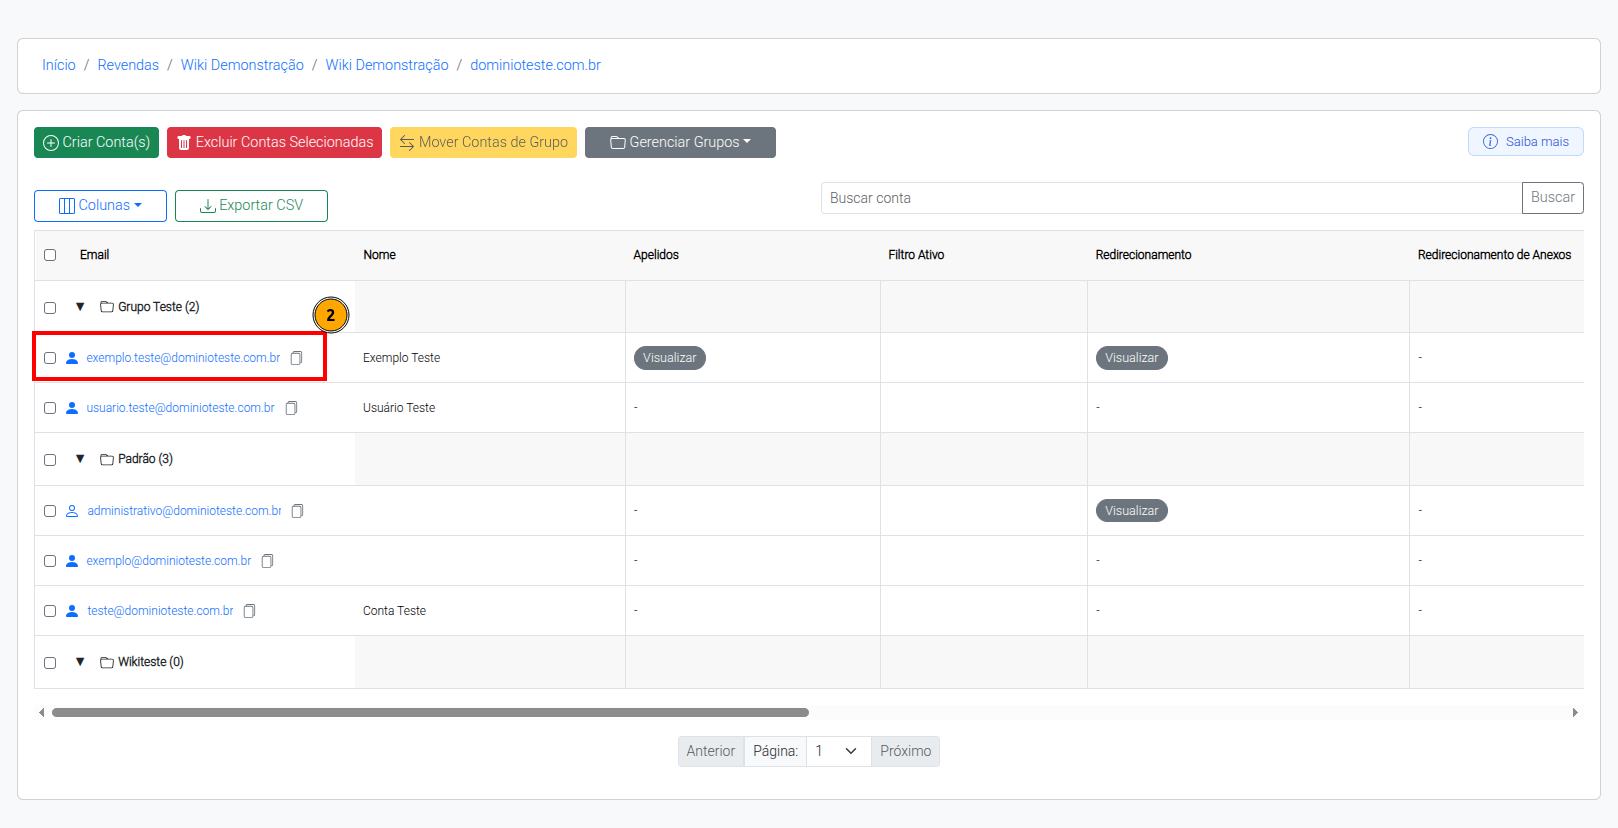
Task: Click the Buscar button
Action: [1552, 198]
